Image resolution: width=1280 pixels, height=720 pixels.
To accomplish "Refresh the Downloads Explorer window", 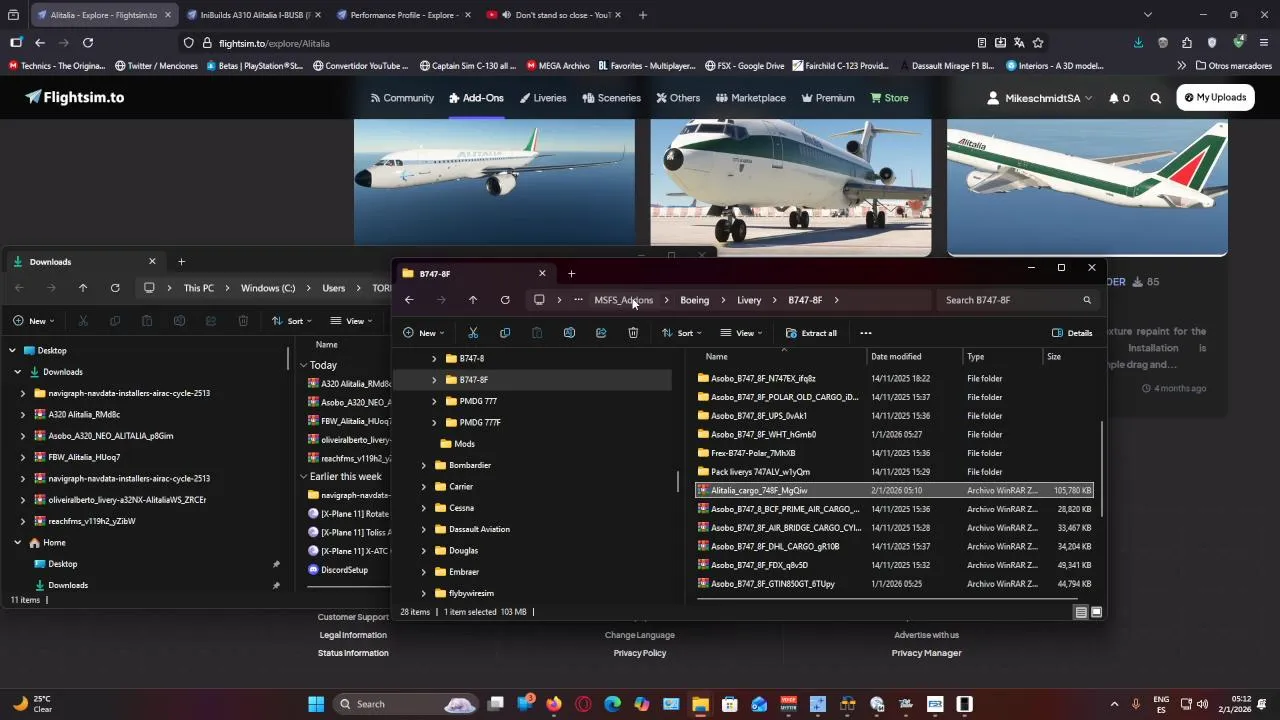I will pos(115,288).
